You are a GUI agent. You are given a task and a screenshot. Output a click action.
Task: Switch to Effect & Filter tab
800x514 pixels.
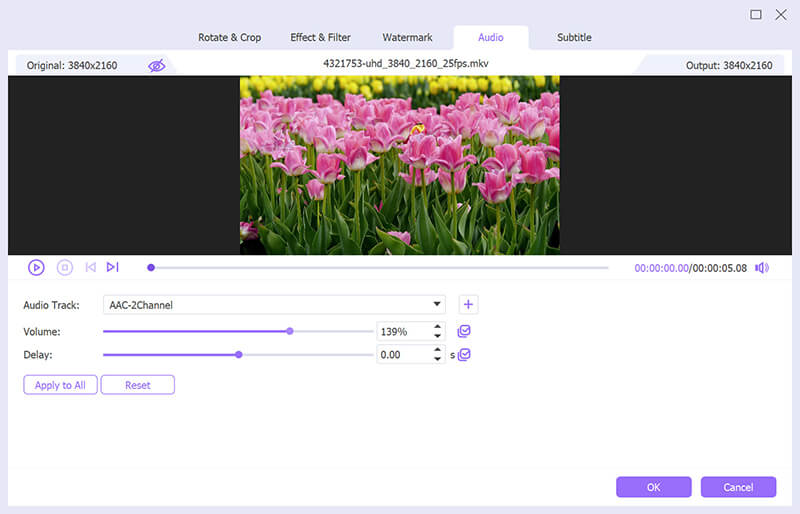tap(320, 37)
